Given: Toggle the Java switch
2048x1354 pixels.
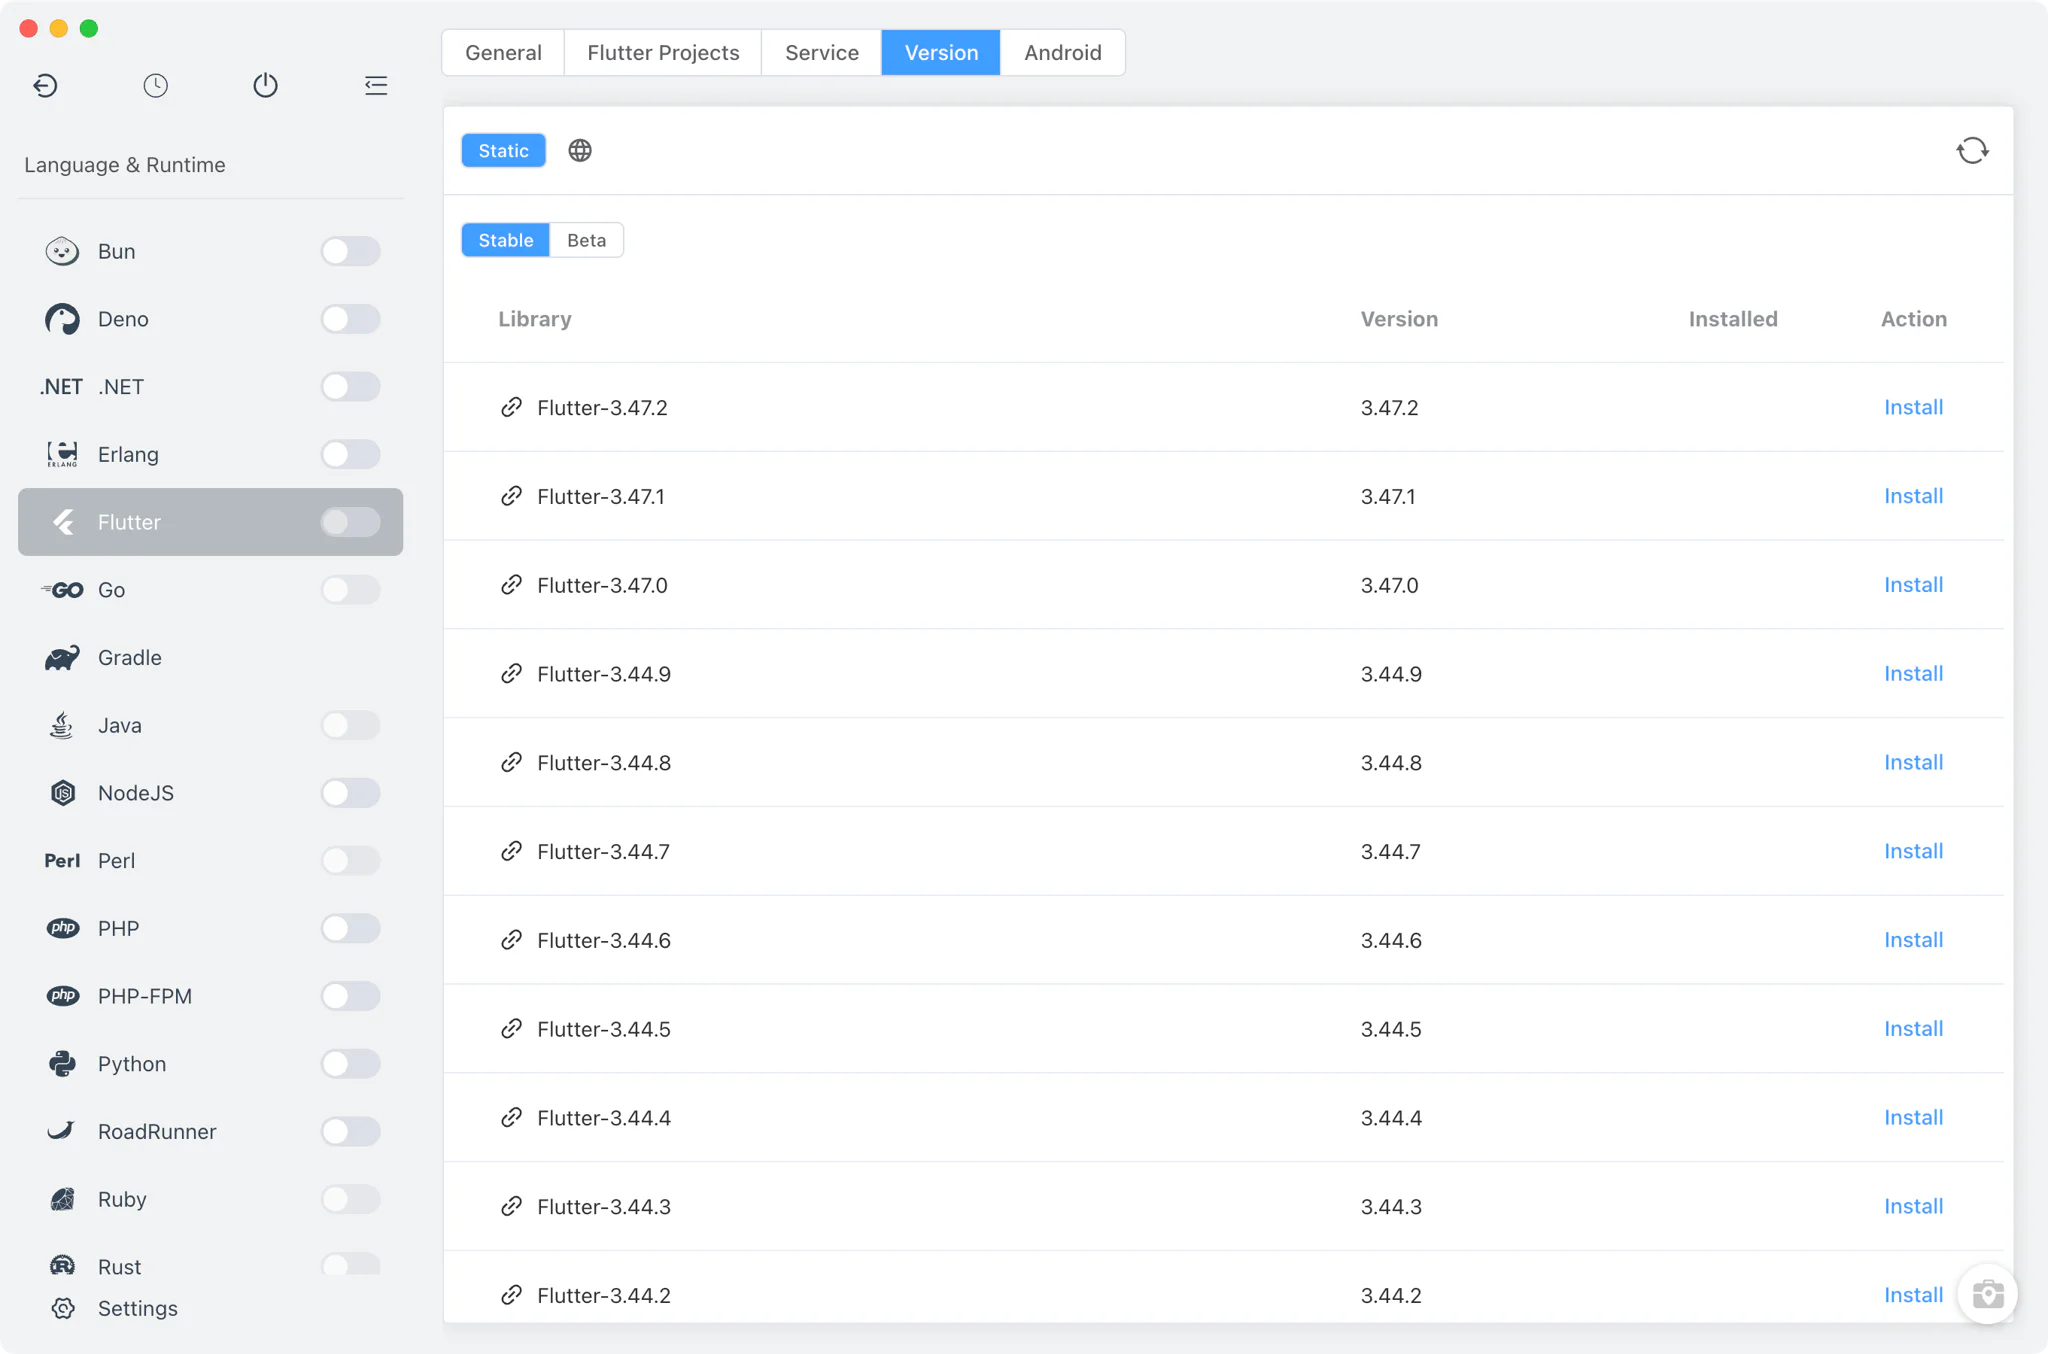Looking at the screenshot, I should tap(350, 725).
